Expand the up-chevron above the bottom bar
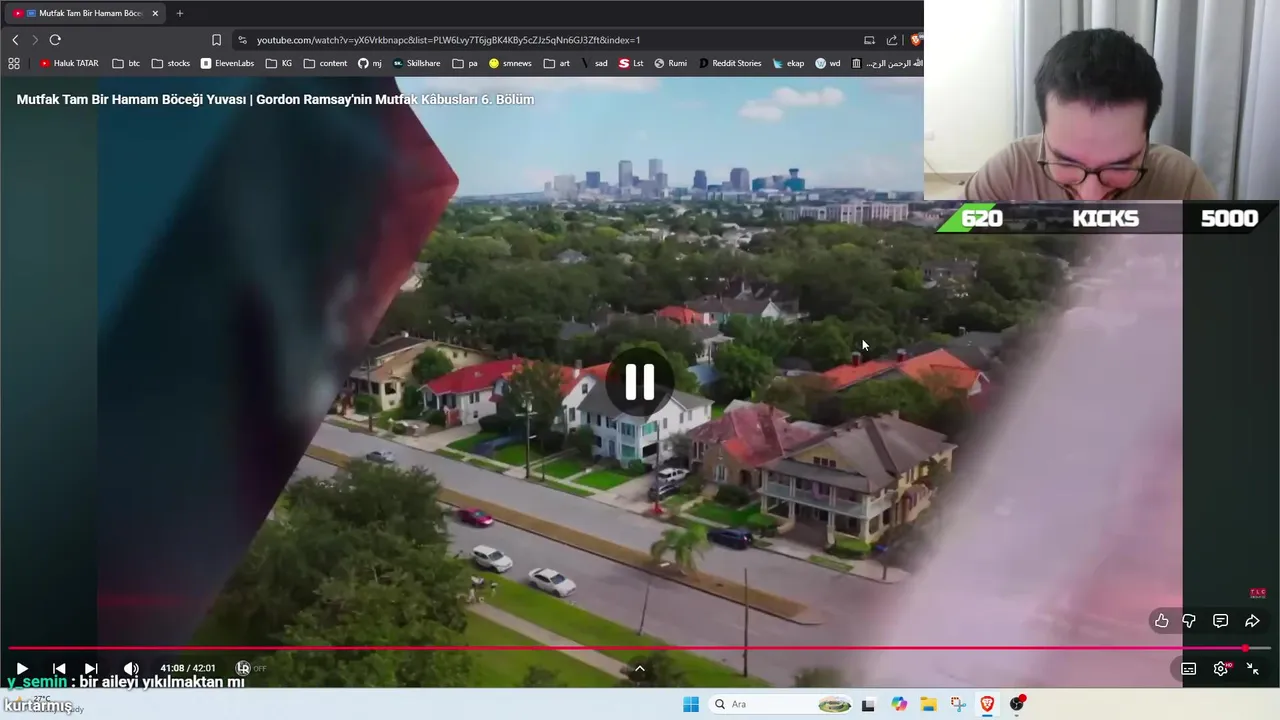This screenshot has height=720, width=1280. tap(640, 669)
